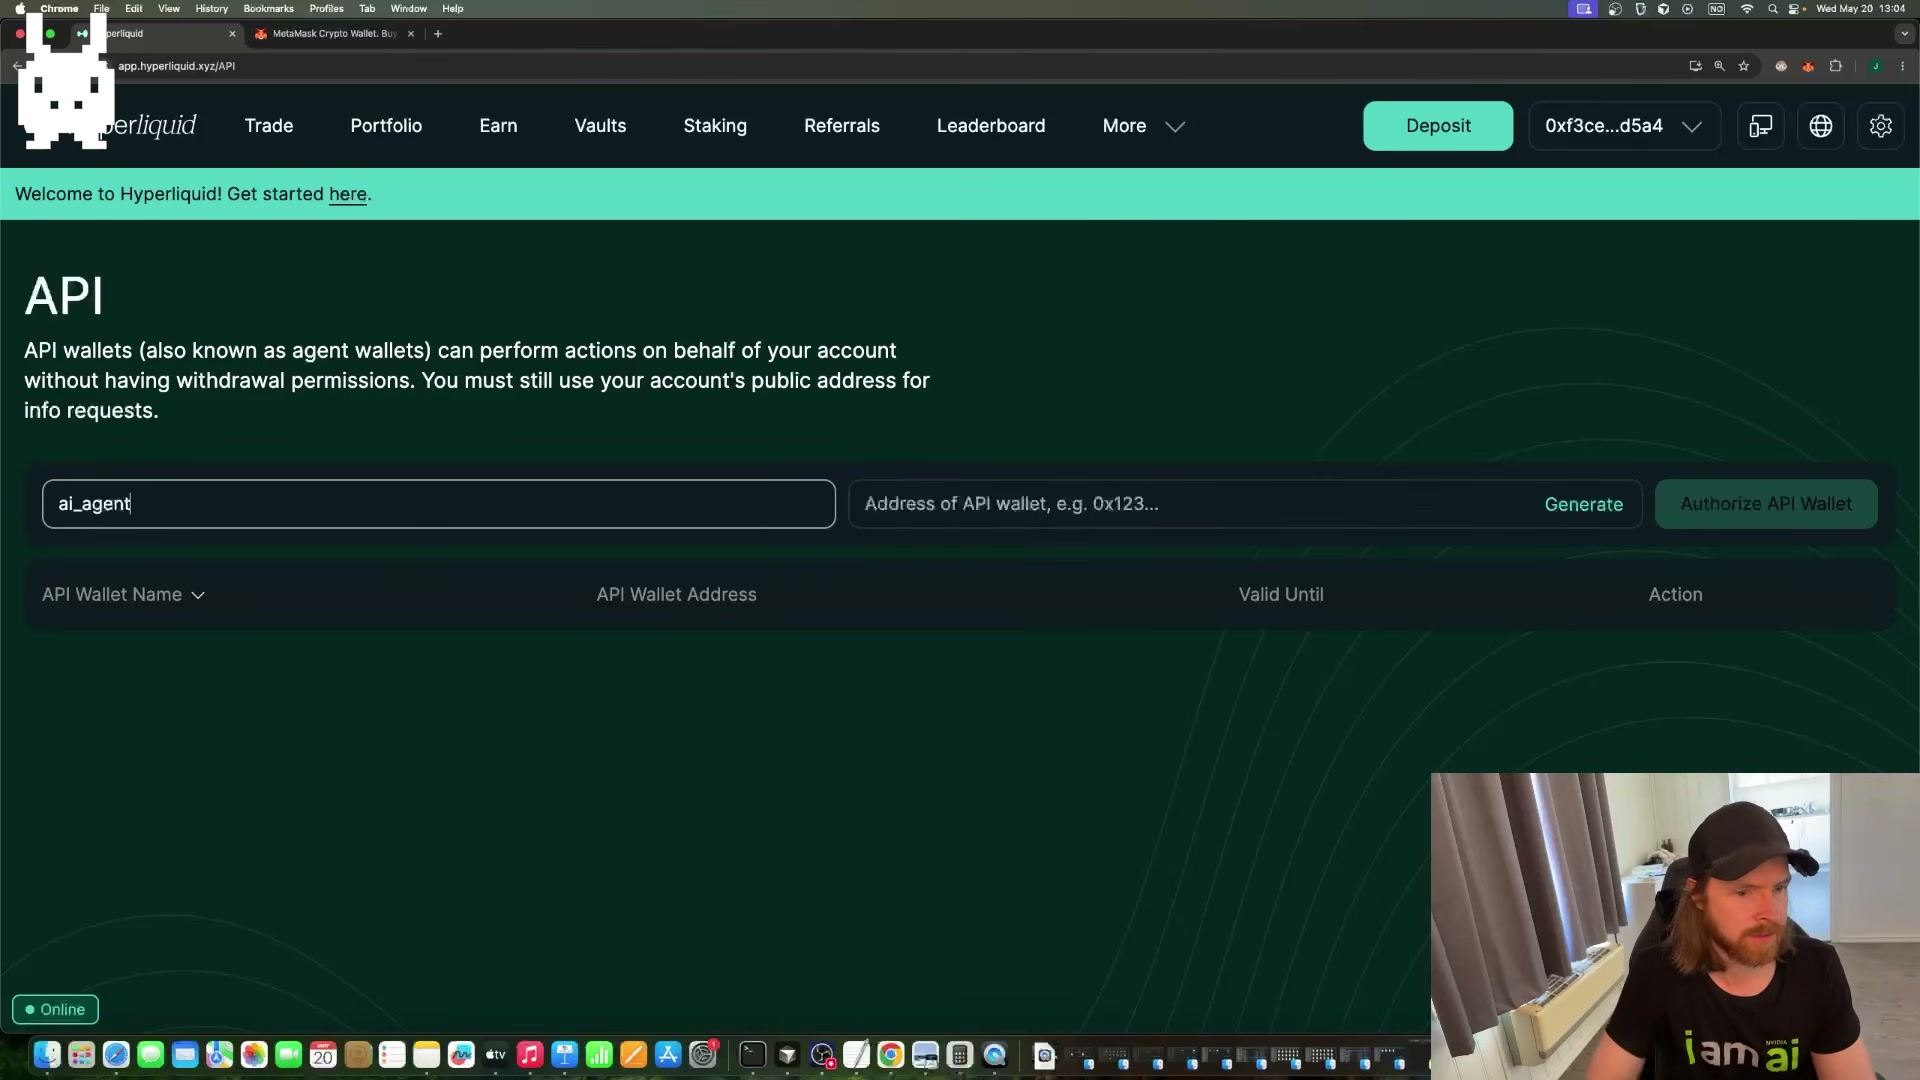This screenshot has height=1080, width=1920.
Task: Open the Chrome profile avatar J
Action: [x=1875, y=66]
